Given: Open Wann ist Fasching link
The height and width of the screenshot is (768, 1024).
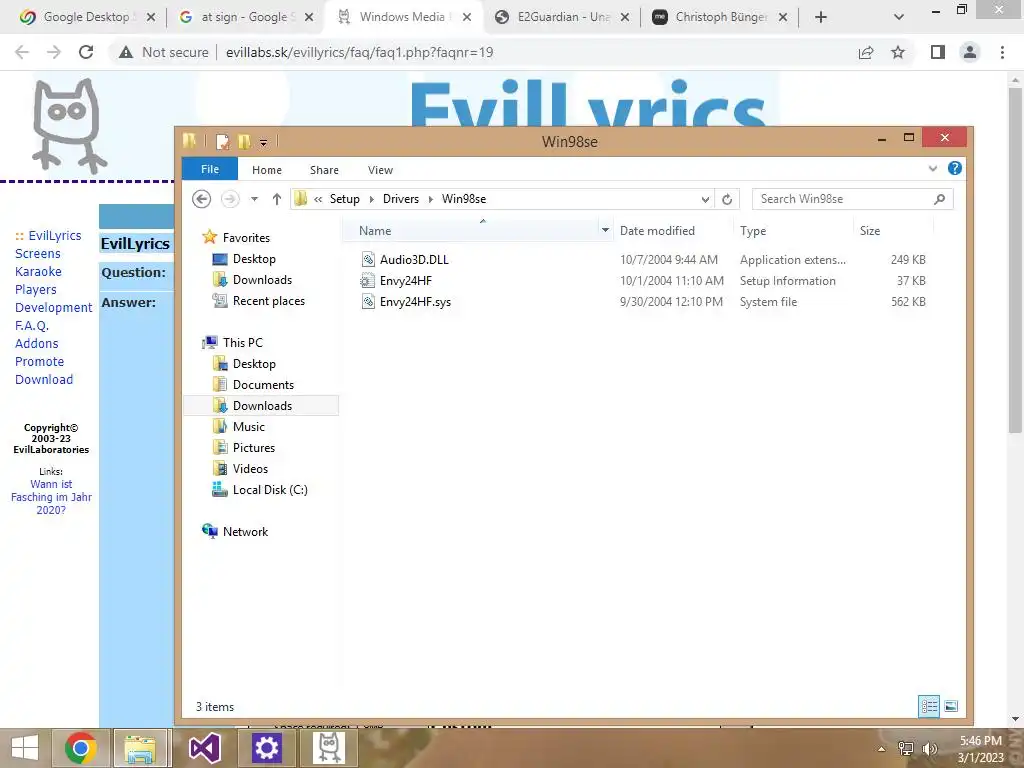Looking at the screenshot, I should click(x=51, y=497).
